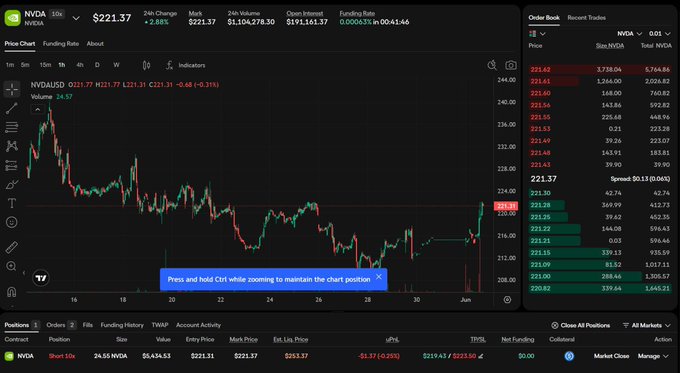Click NVDA logo in positions row
Viewport: 680px width, 373px height.
9,356
